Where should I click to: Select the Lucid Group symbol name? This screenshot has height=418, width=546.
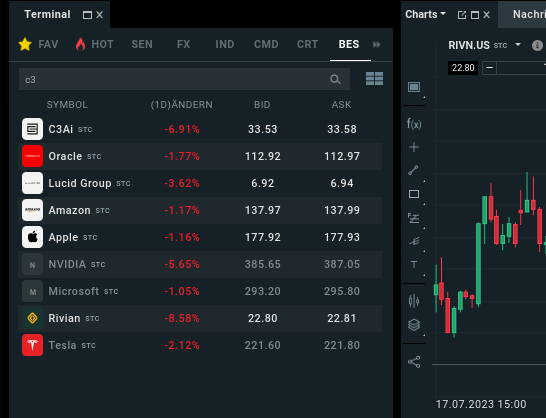pyautogui.click(x=80, y=183)
